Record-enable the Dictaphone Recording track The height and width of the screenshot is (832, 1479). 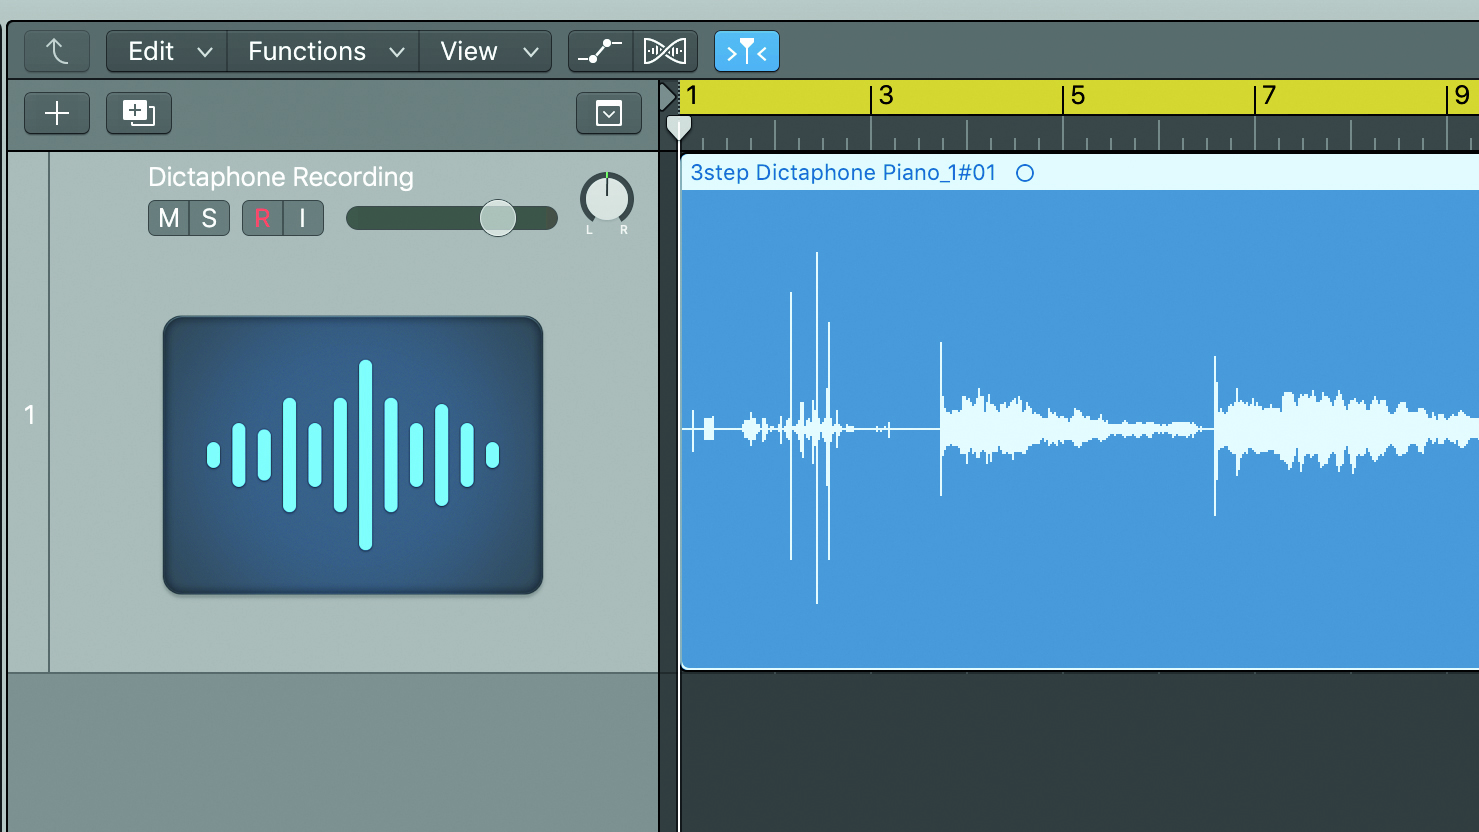pos(262,218)
